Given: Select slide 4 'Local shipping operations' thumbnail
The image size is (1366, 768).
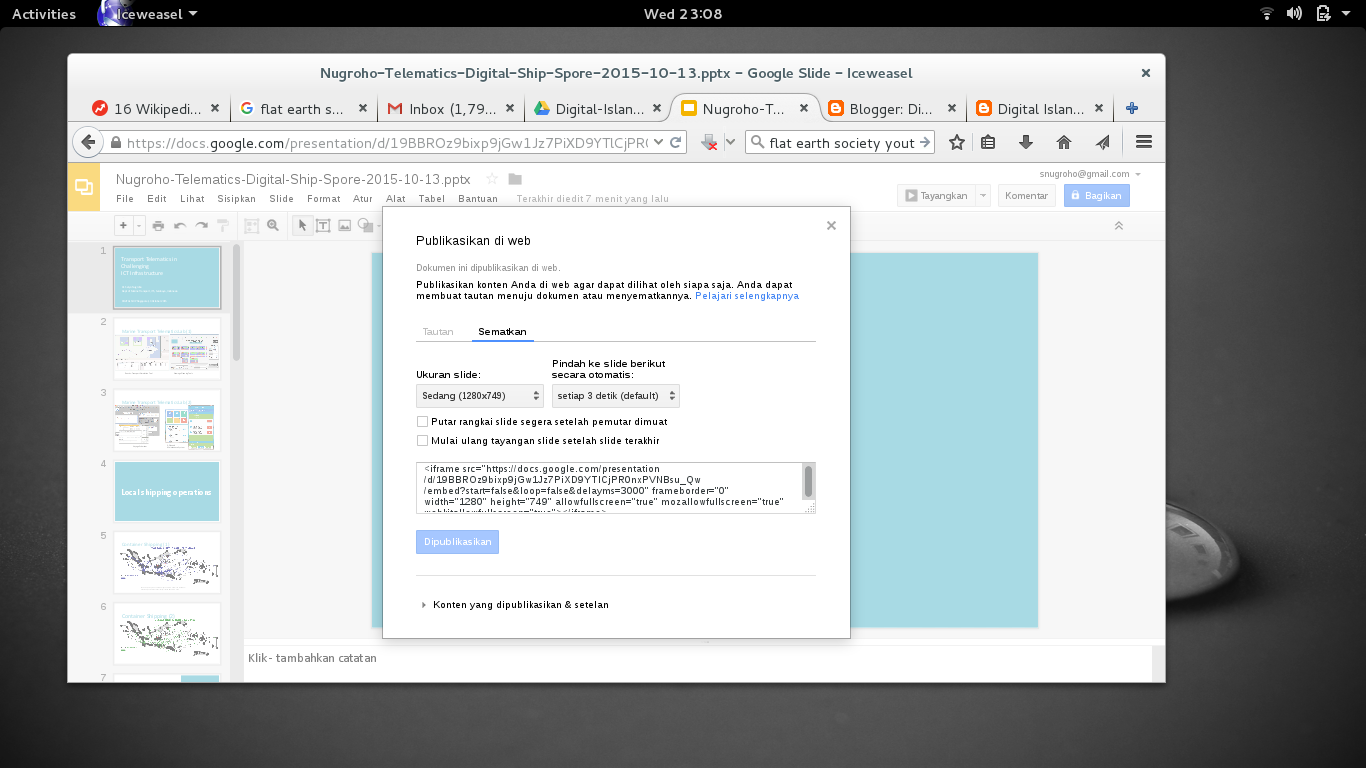Looking at the screenshot, I should pos(167,491).
